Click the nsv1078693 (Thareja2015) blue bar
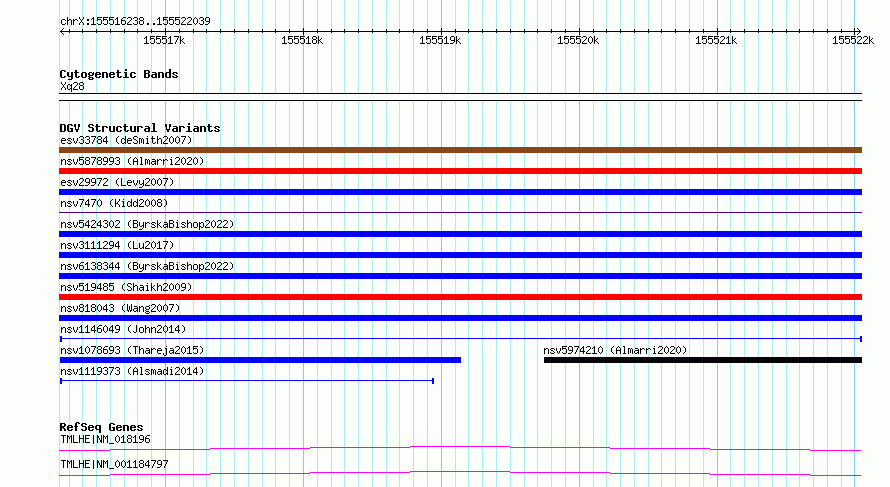The image size is (890, 487). pyautogui.click(x=260, y=360)
